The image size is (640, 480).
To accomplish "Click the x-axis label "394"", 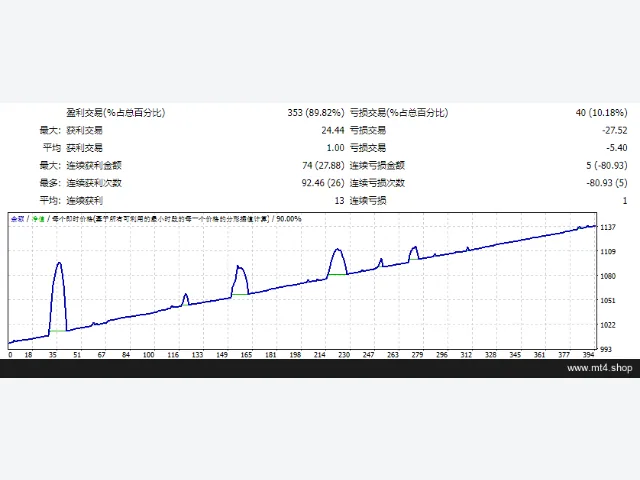I will [589, 355].
